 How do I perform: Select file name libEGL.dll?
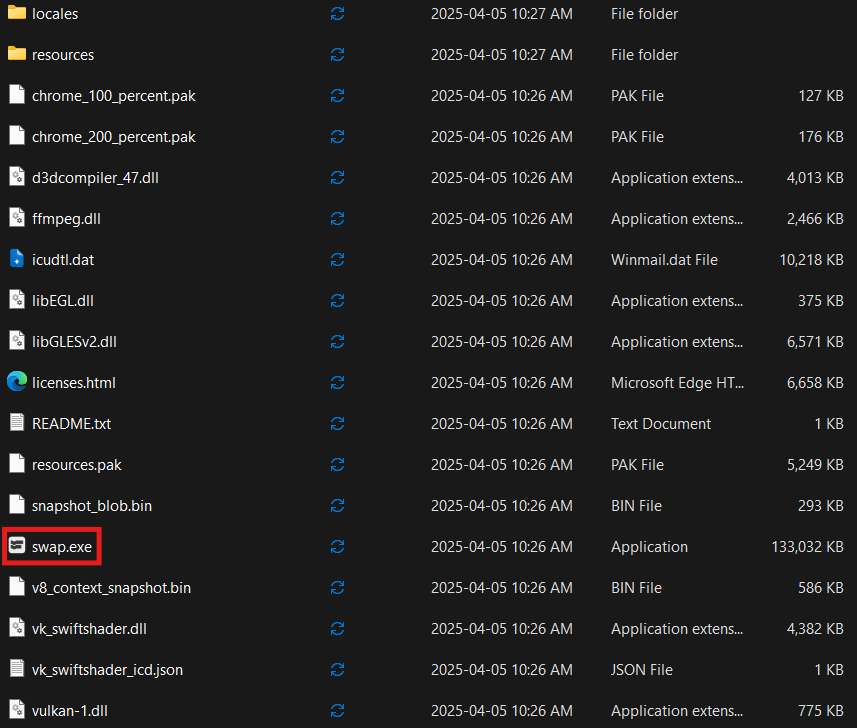[x=63, y=301]
